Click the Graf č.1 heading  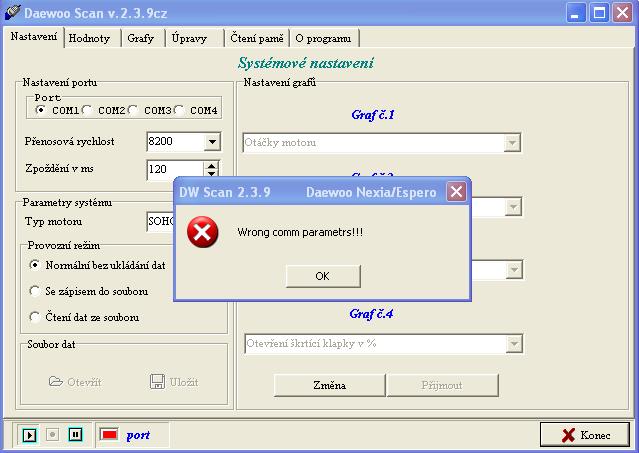[373, 115]
